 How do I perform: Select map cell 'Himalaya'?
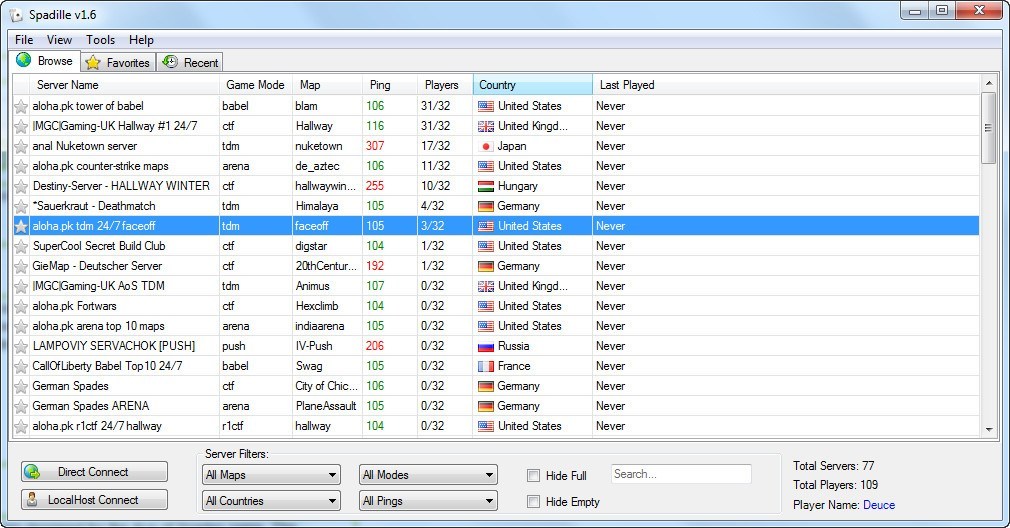tap(316, 206)
